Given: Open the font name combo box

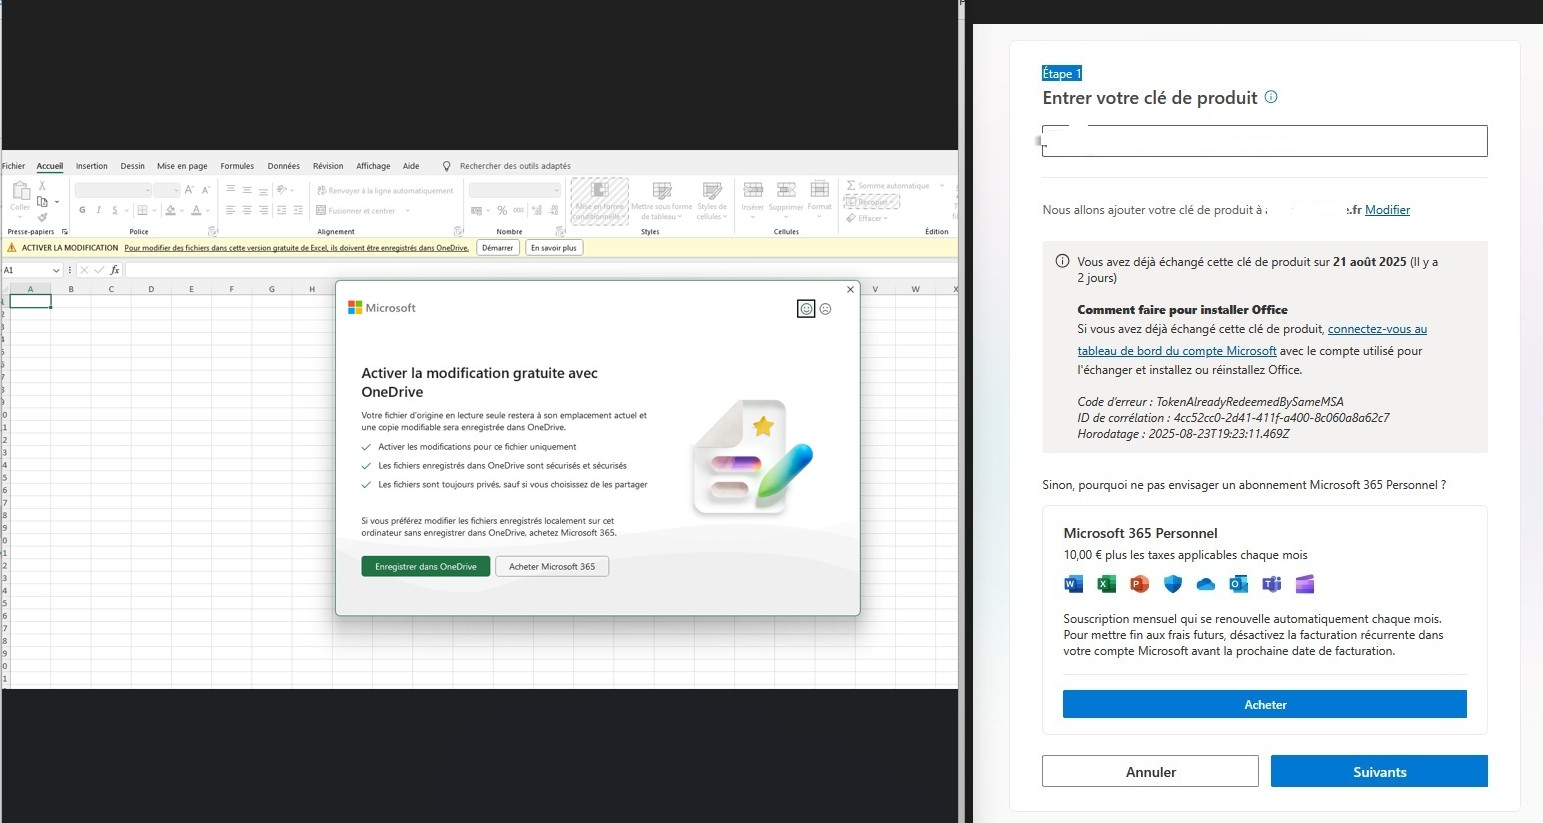Looking at the screenshot, I should 113,190.
